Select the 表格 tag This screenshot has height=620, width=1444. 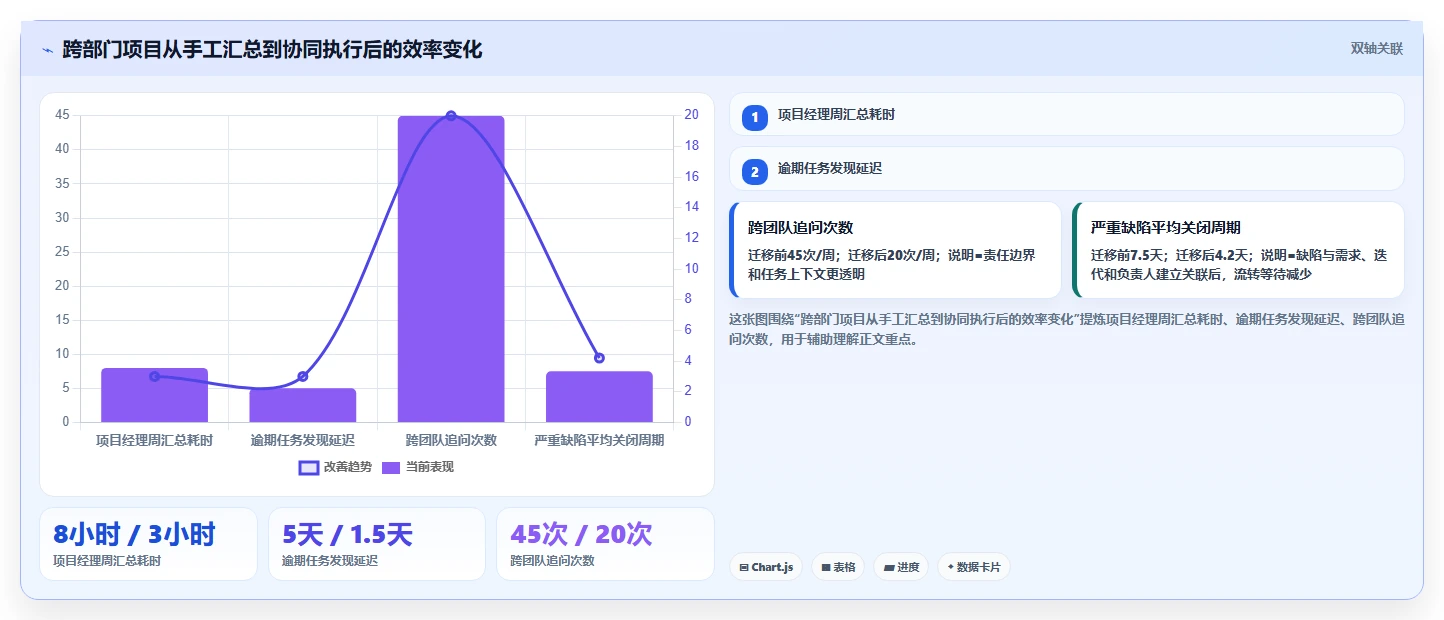click(x=838, y=567)
